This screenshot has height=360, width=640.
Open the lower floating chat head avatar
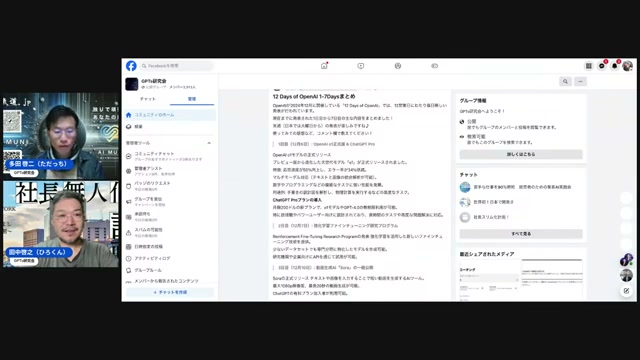point(627,276)
